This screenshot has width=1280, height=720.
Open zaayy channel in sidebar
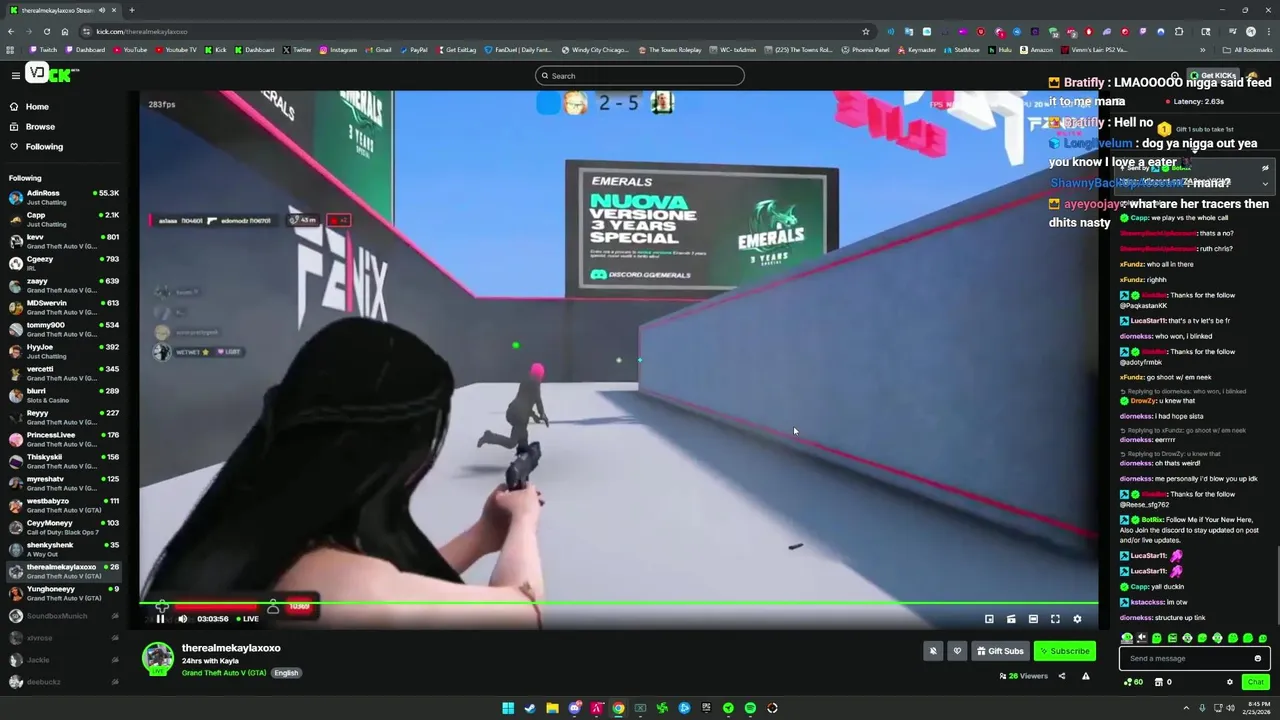(x=63, y=285)
